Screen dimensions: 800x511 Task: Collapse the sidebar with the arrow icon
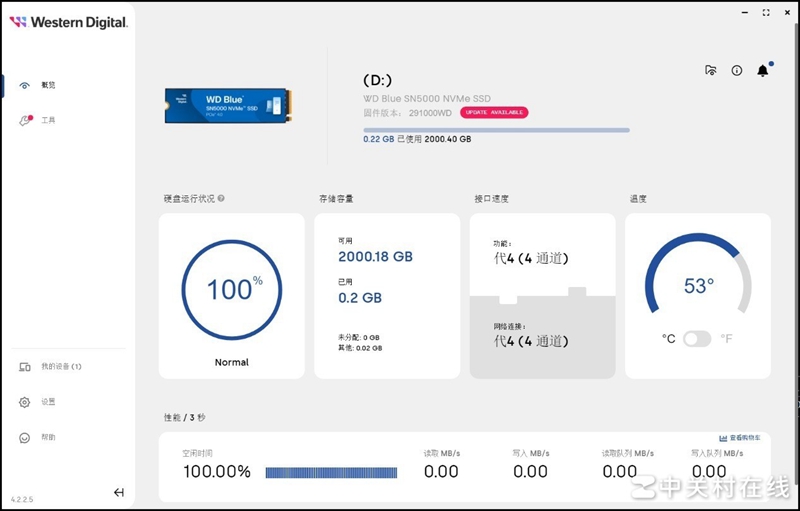119,492
